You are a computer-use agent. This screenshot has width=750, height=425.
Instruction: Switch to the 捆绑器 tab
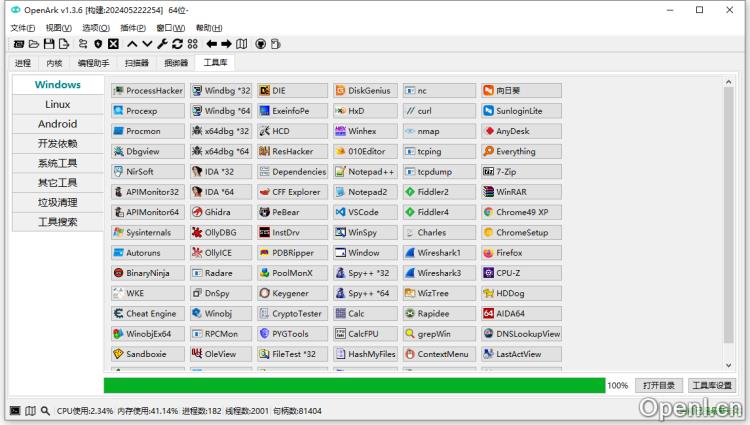pyautogui.click(x=176, y=63)
